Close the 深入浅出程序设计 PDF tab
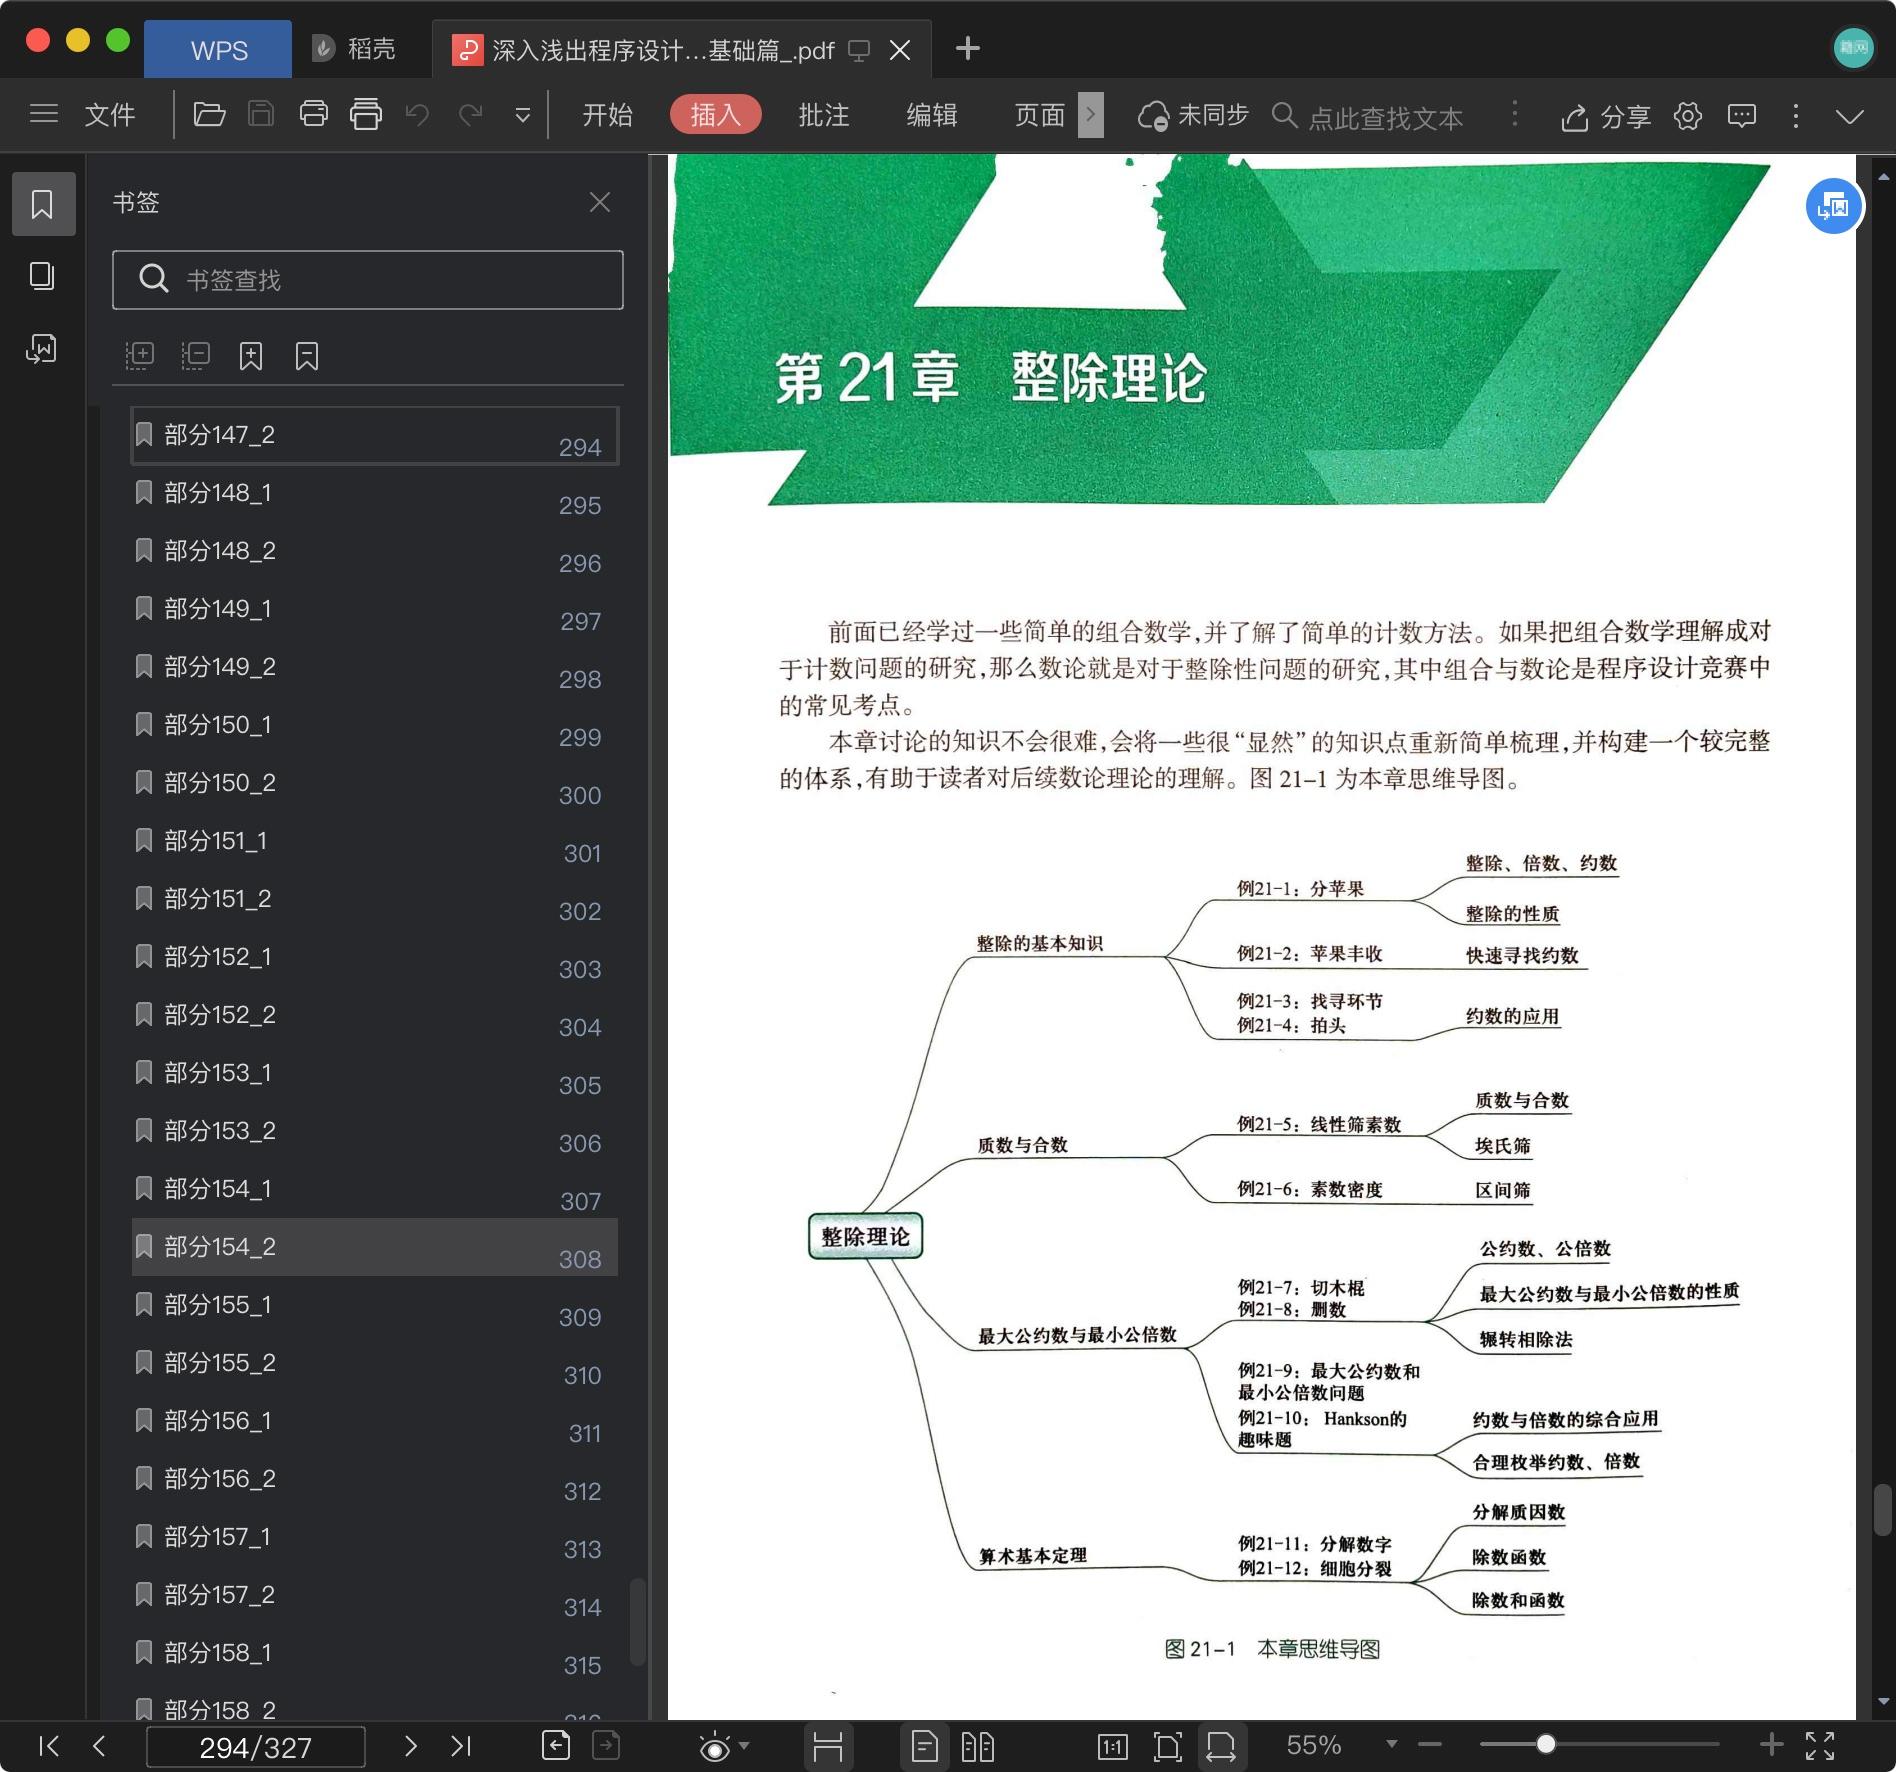 tap(900, 50)
